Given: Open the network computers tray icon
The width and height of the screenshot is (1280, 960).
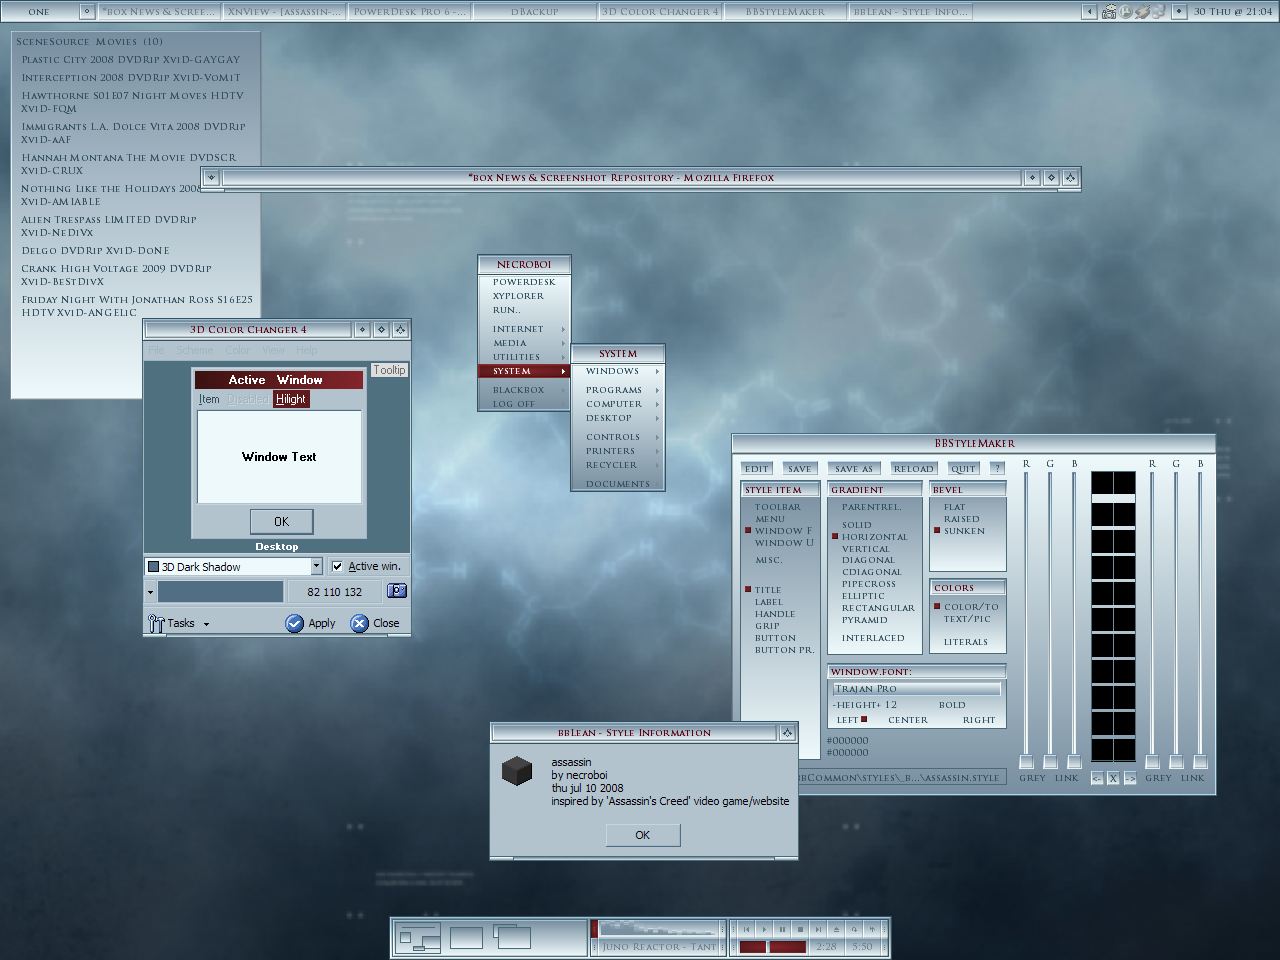Looking at the screenshot, I should pos(1158,12).
